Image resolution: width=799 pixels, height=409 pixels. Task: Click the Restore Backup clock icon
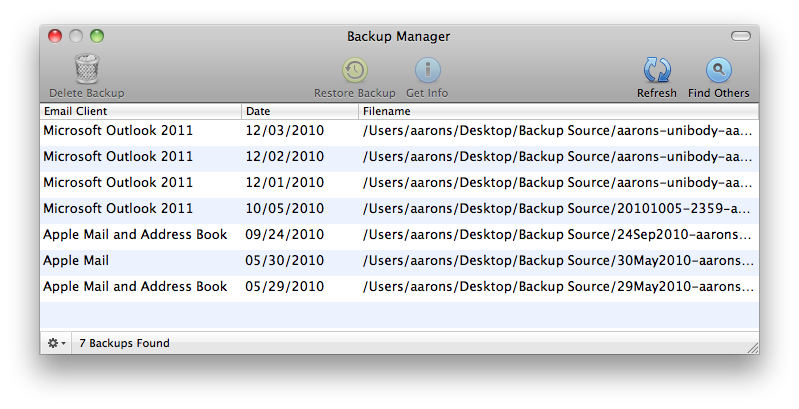(x=355, y=70)
